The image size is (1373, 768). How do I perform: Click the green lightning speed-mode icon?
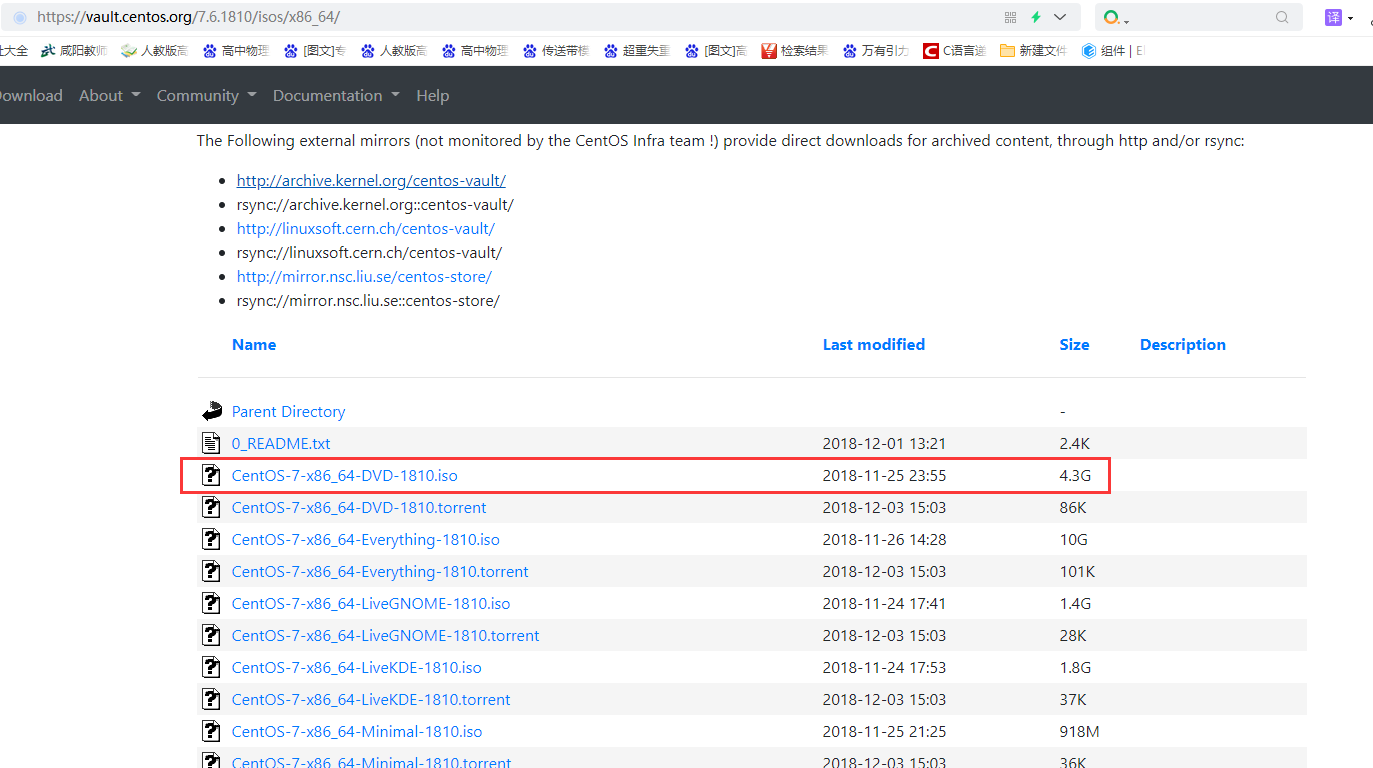[1036, 17]
